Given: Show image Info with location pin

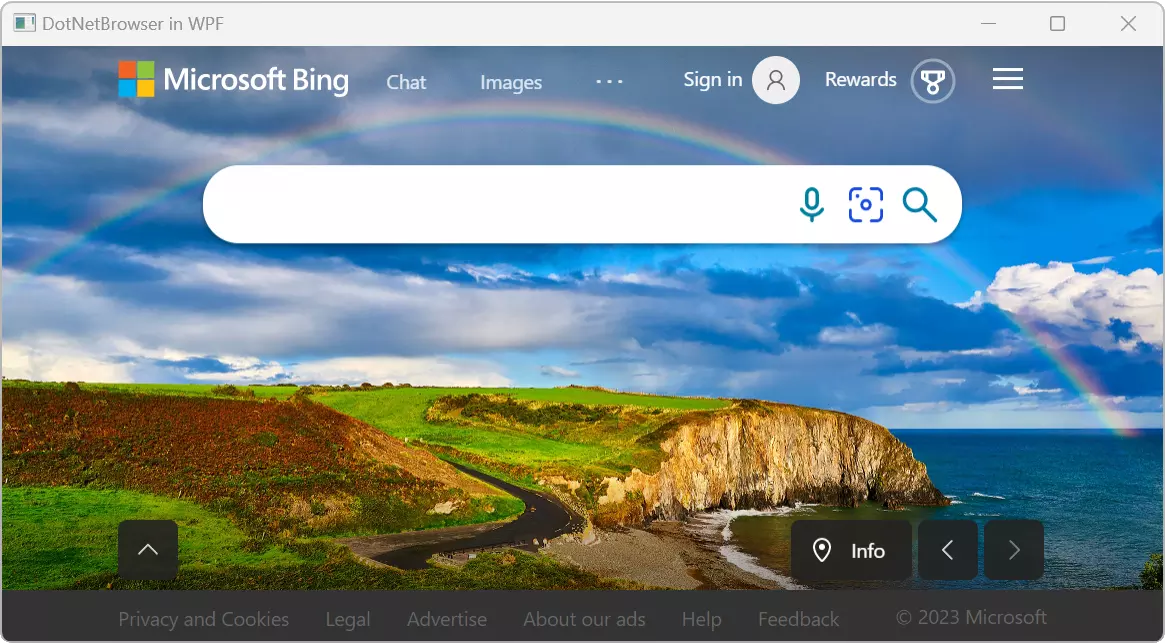Looking at the screenshot, I should click(851, 550).
